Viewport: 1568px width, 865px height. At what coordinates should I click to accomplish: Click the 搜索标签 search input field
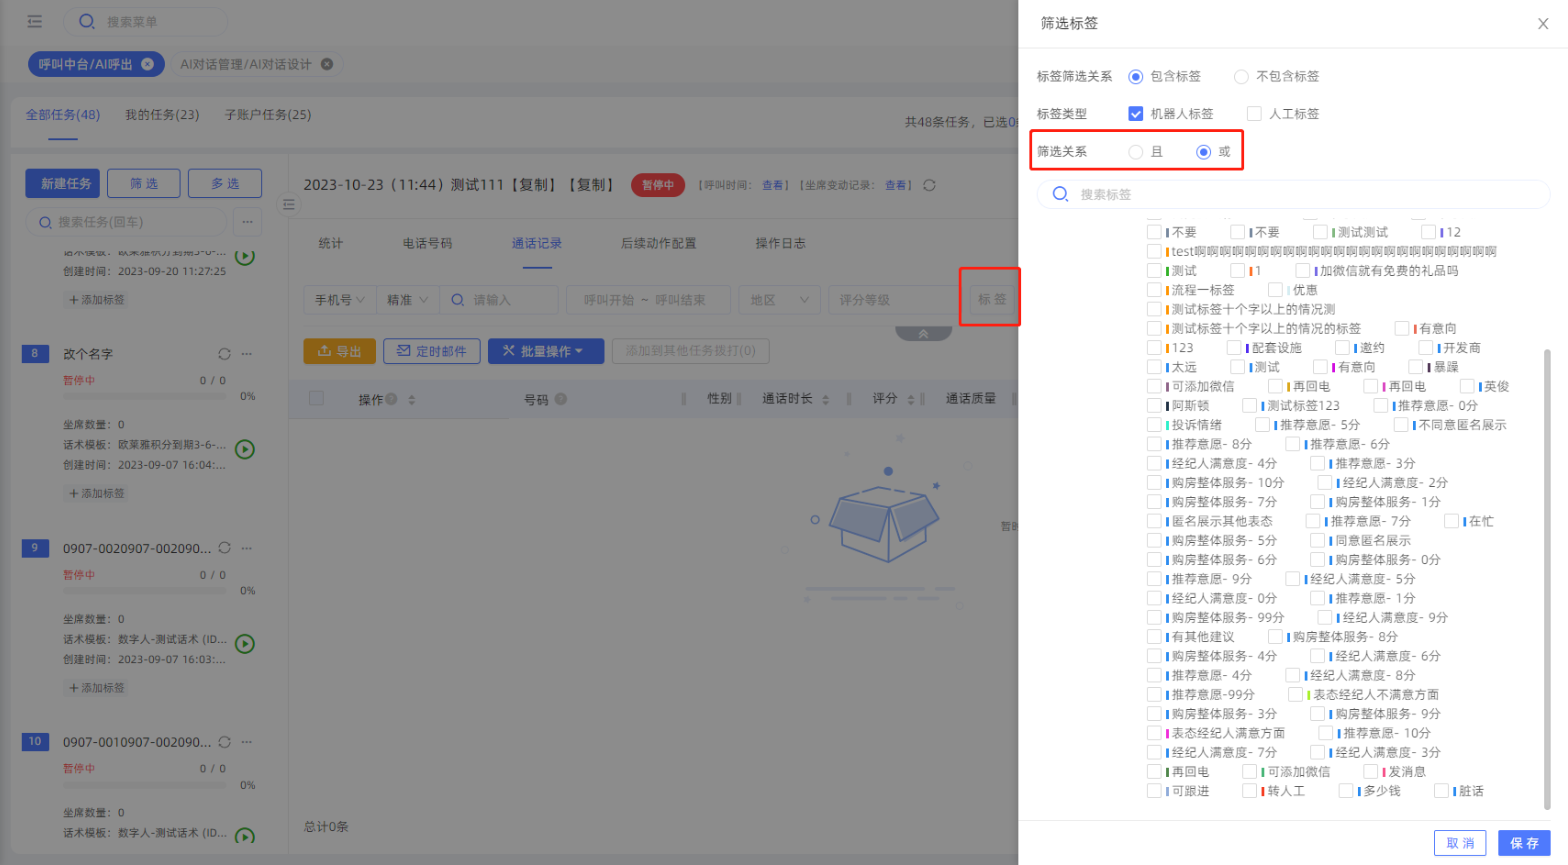tap(1300, 194)
